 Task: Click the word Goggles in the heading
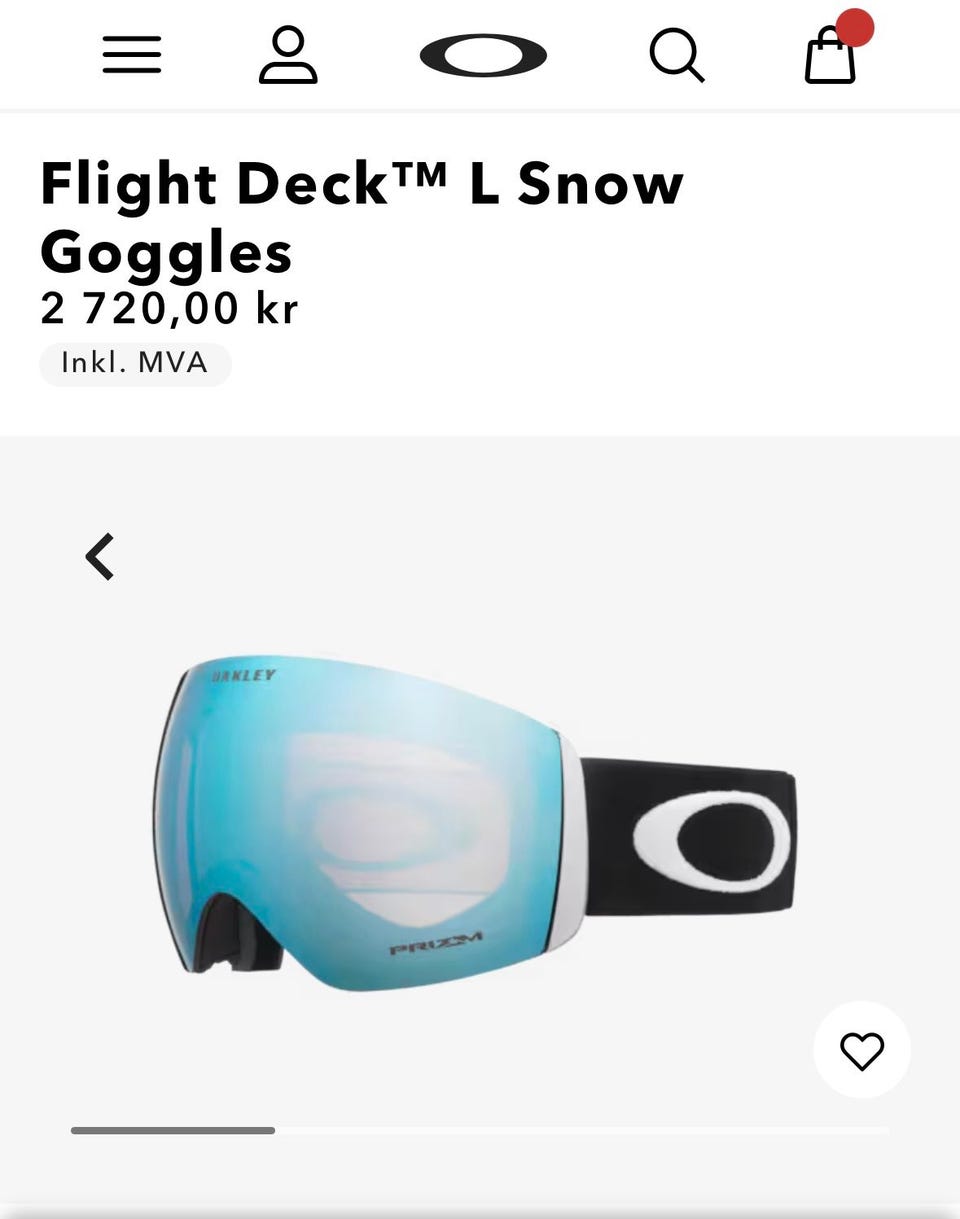(x=166, y=252)
